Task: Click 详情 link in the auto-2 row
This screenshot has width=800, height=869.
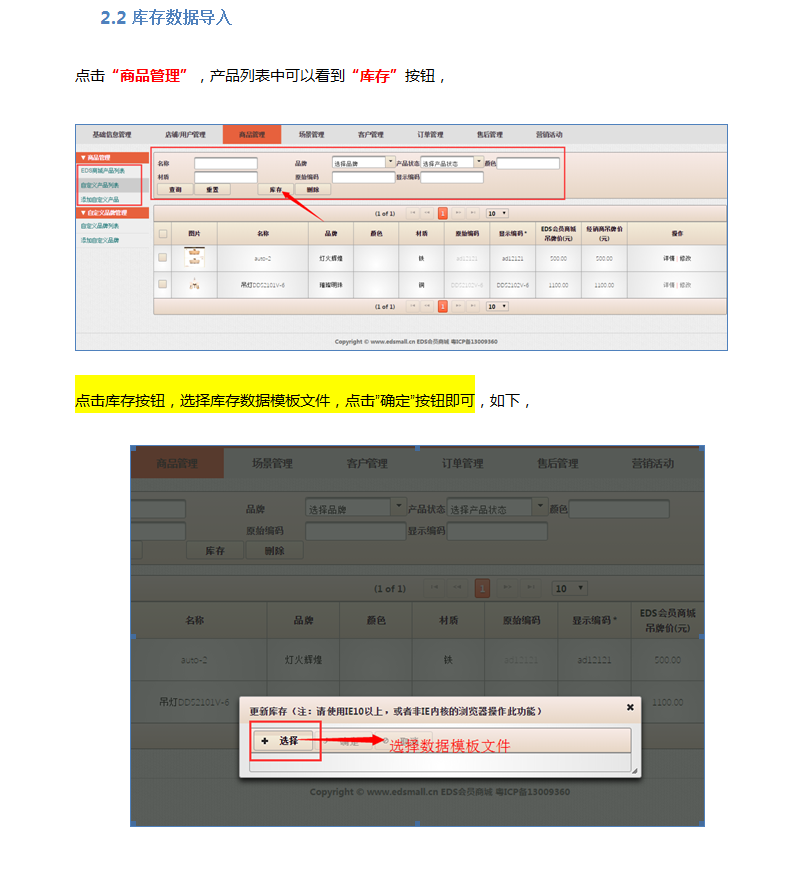Action: tap(669, 258)
